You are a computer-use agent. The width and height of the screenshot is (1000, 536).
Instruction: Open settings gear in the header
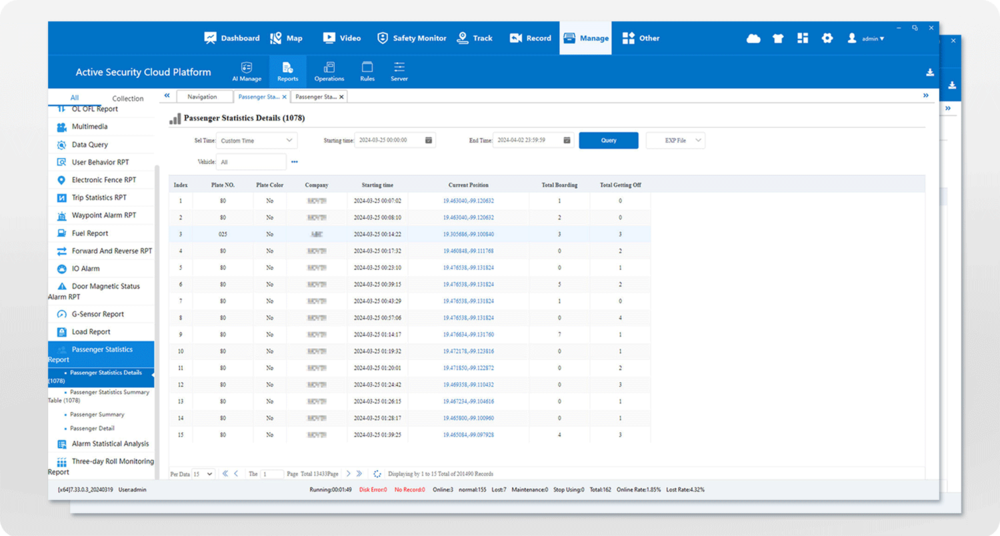(x=827, y=38)
